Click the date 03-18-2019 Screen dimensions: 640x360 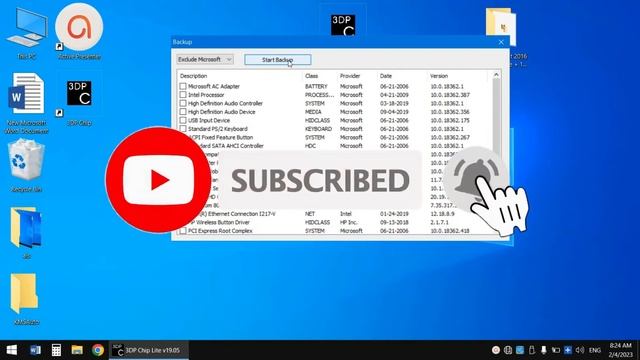[x=394, y=103]
